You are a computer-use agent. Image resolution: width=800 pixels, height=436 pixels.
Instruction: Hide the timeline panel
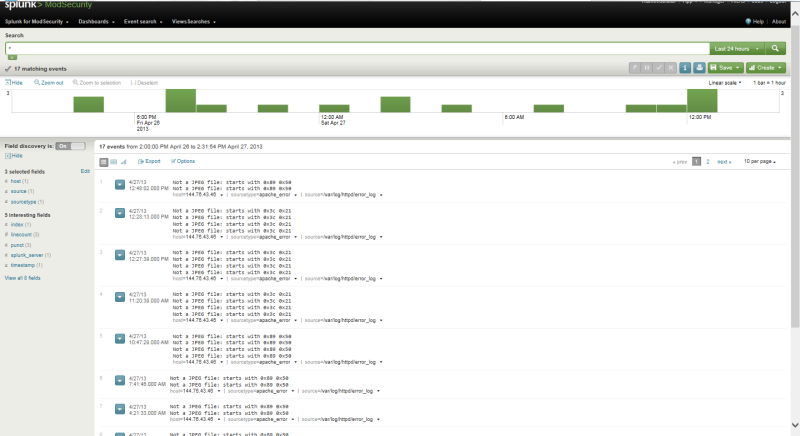coord(14,83)
